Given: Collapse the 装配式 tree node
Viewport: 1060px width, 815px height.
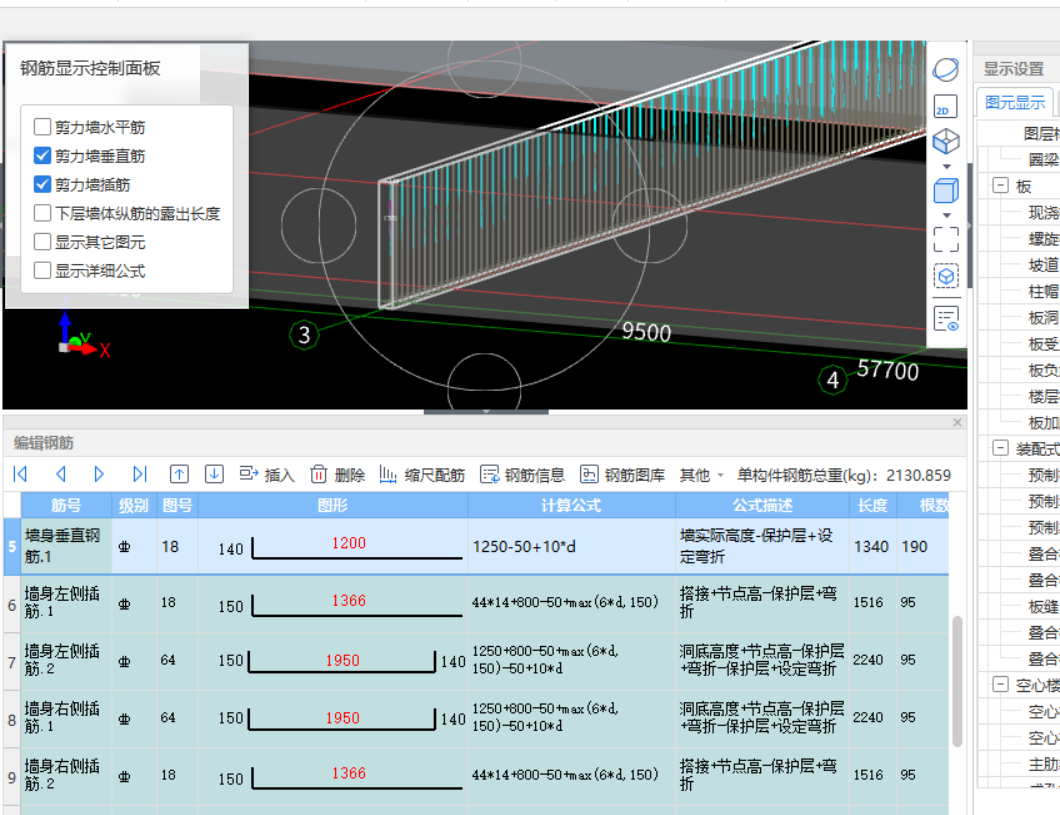Looking at the screenshot, I should pos(1001,447).
